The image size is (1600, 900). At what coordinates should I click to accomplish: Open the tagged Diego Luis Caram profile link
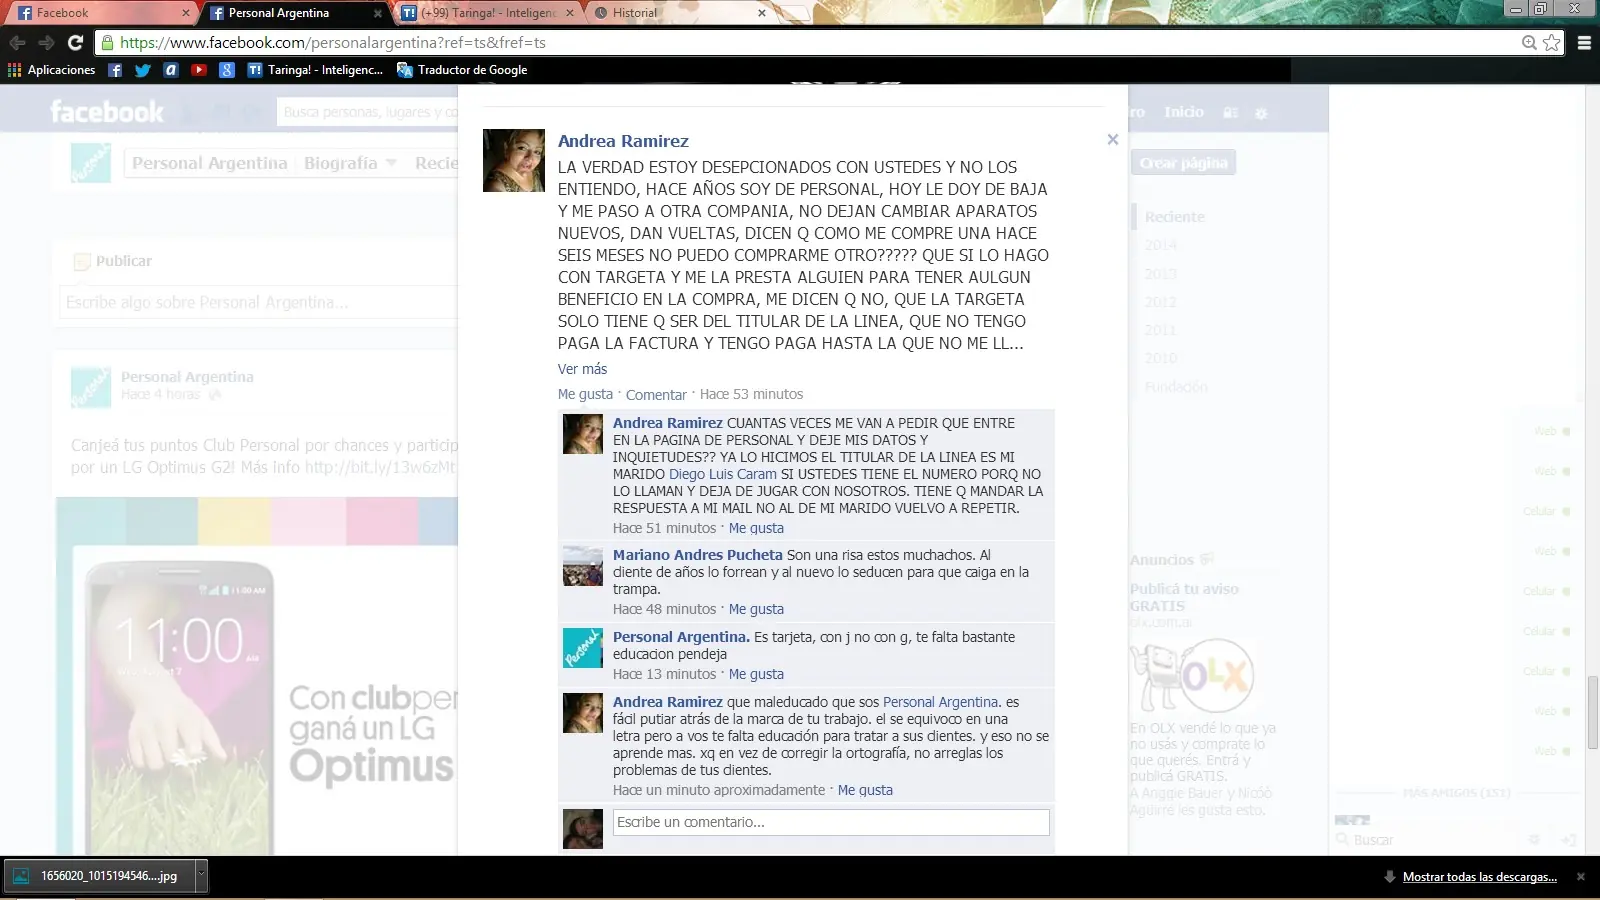(723, 474)
